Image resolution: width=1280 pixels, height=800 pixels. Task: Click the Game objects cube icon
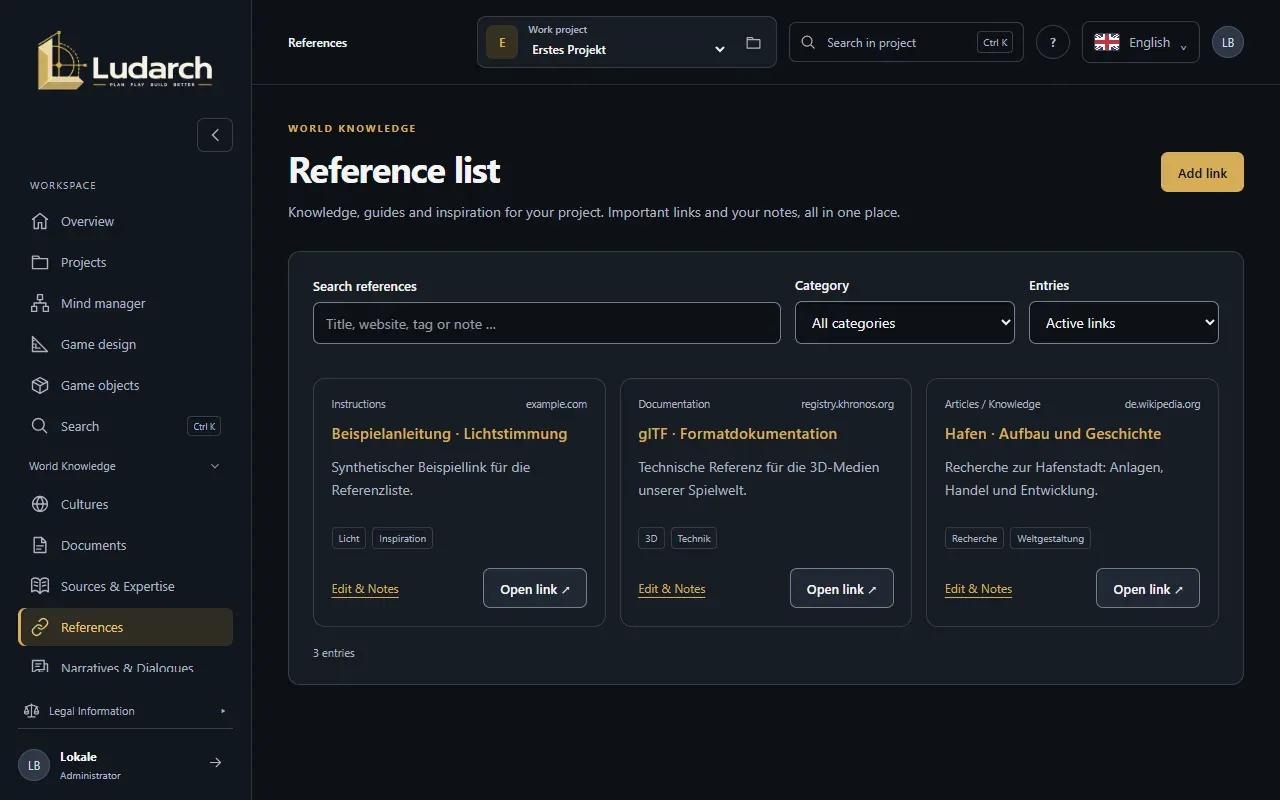click(x=40, y=385)
